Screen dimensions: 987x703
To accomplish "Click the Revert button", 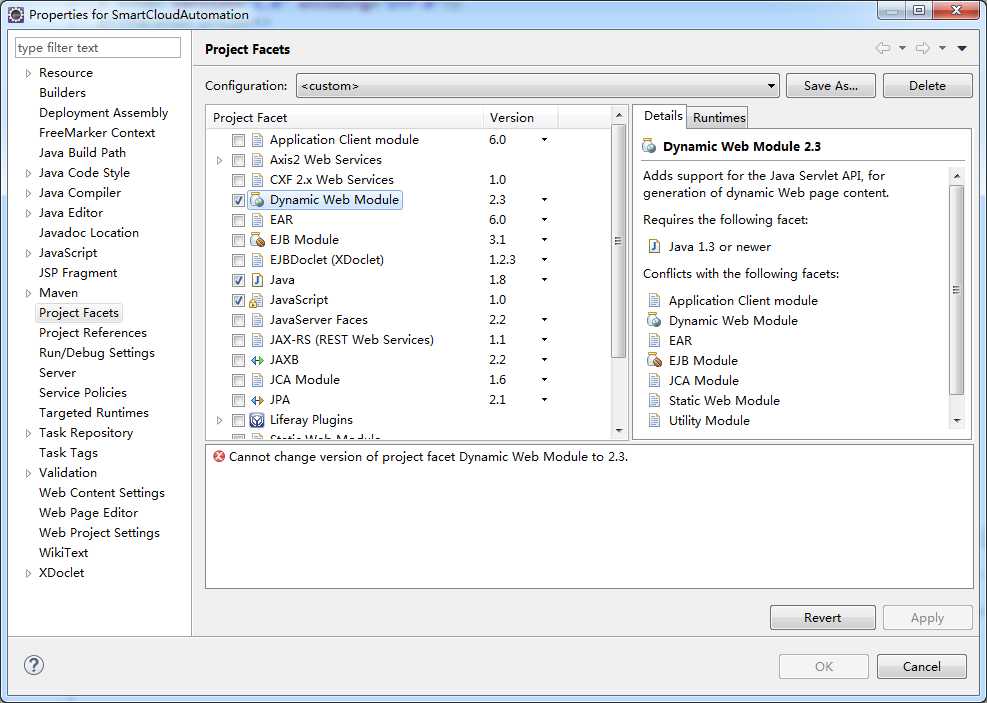I will [x=822, y=617].
